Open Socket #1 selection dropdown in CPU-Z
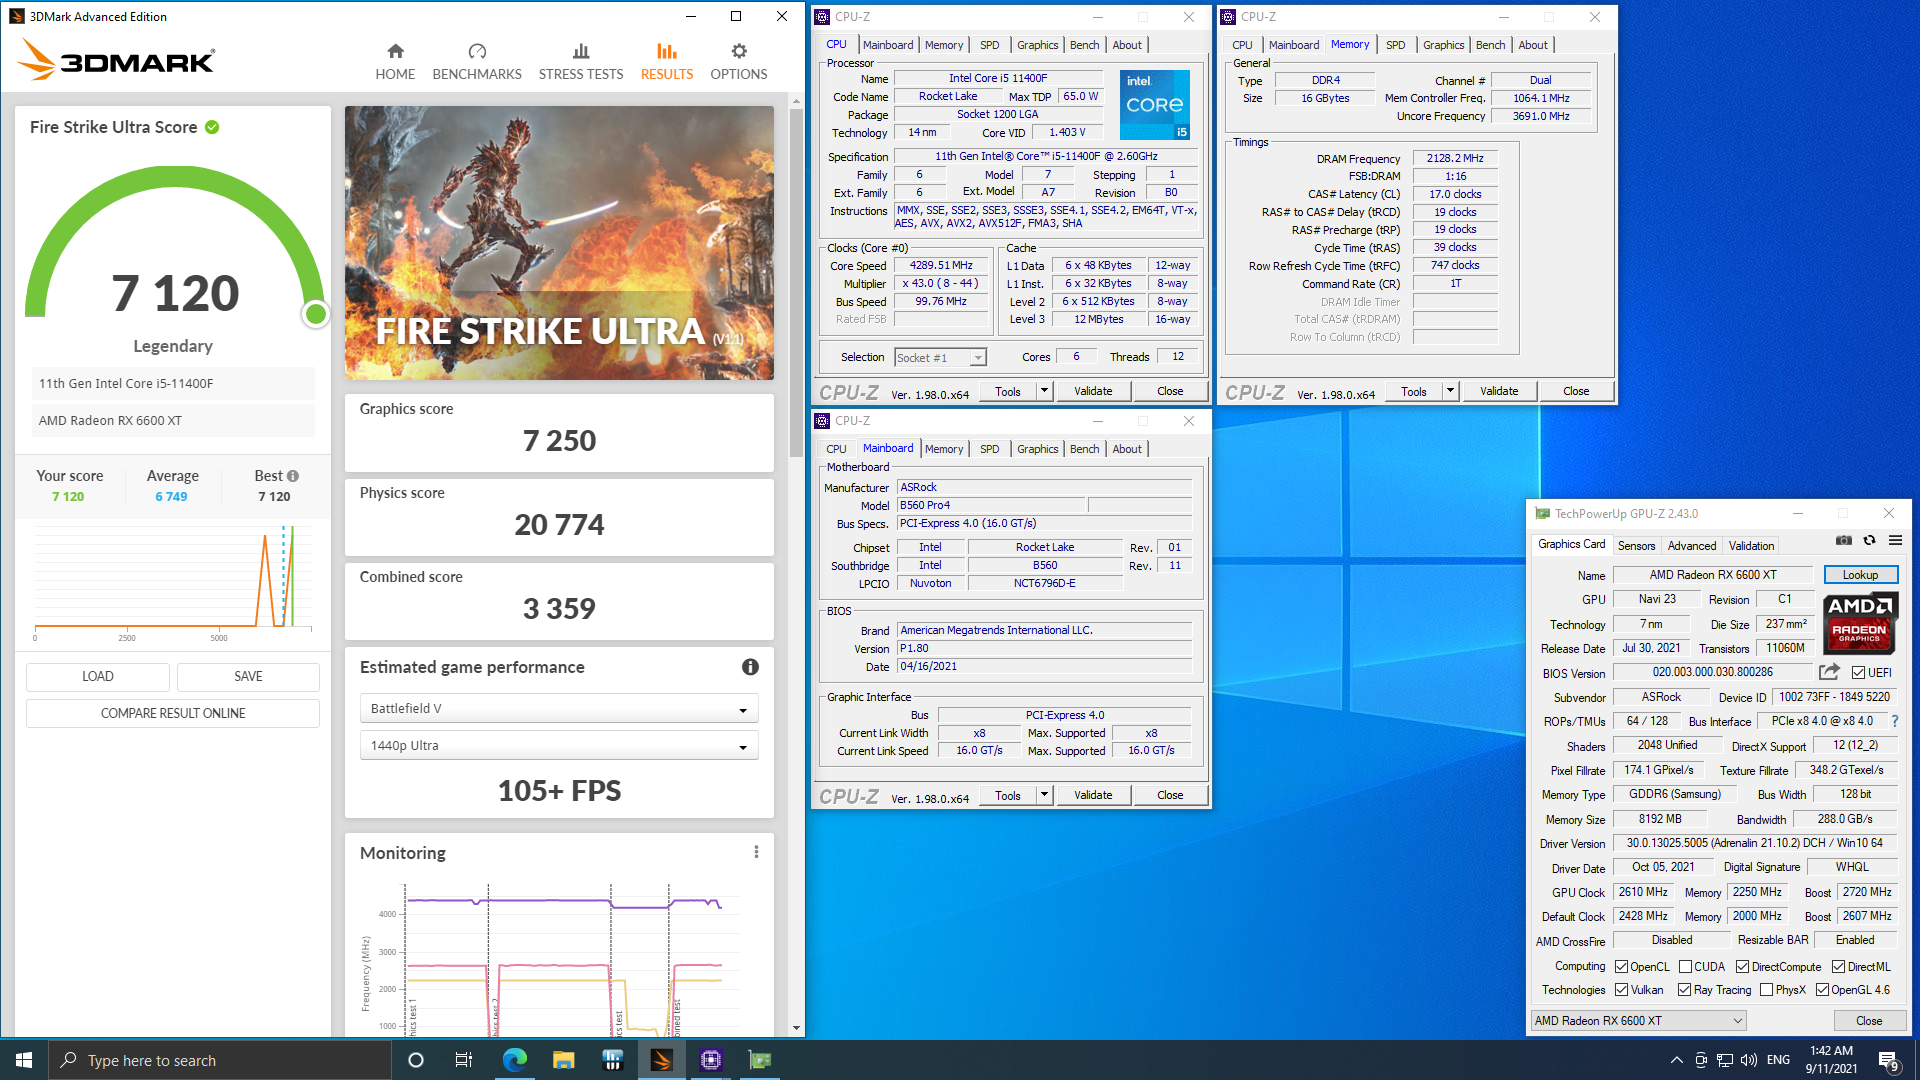The width and height of the screenshot is (1920, 1080). (x=940, y=357)
